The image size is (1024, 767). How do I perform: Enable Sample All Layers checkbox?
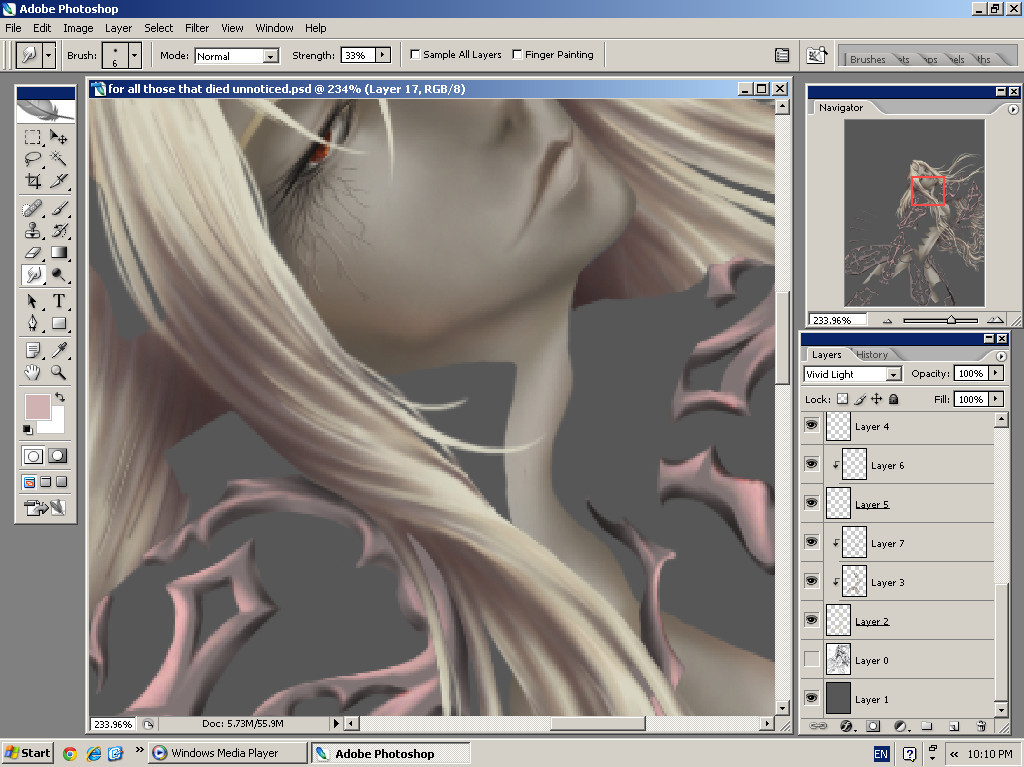coord(415,55)
